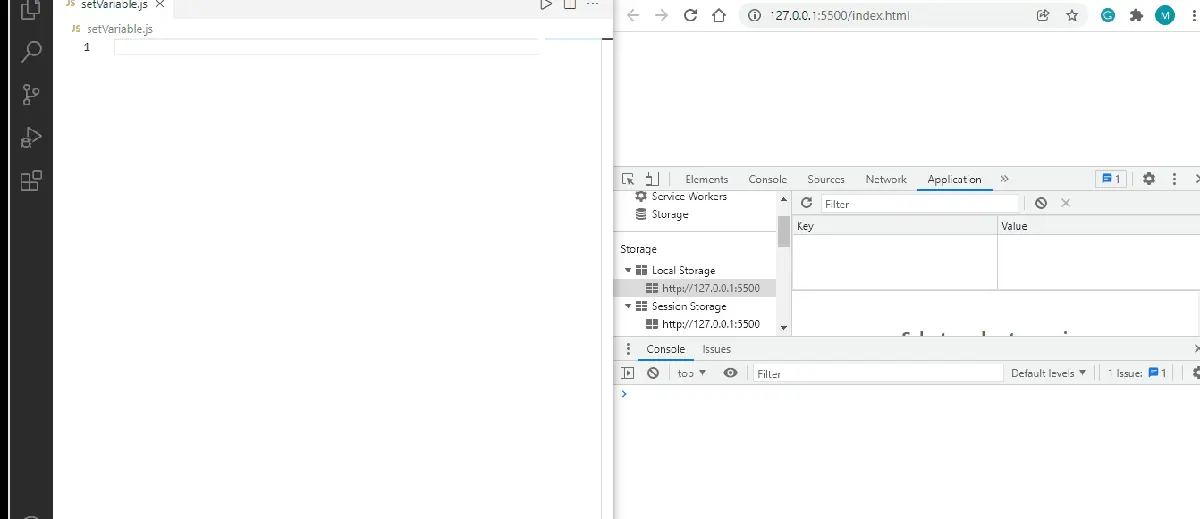
Task: Select Session Storage http://127.0.0.1:5500 entry
Action: tap(710, 324)
